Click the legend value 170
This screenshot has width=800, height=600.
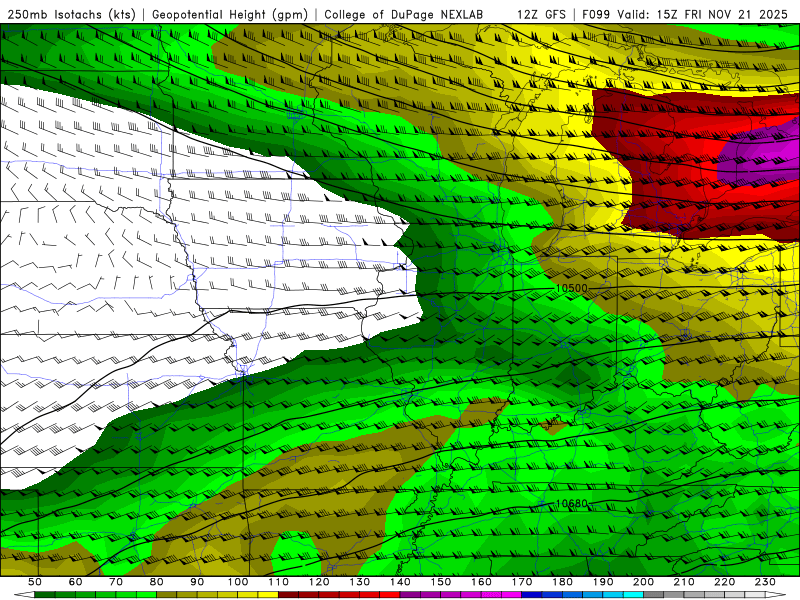(x=522, y=582)
